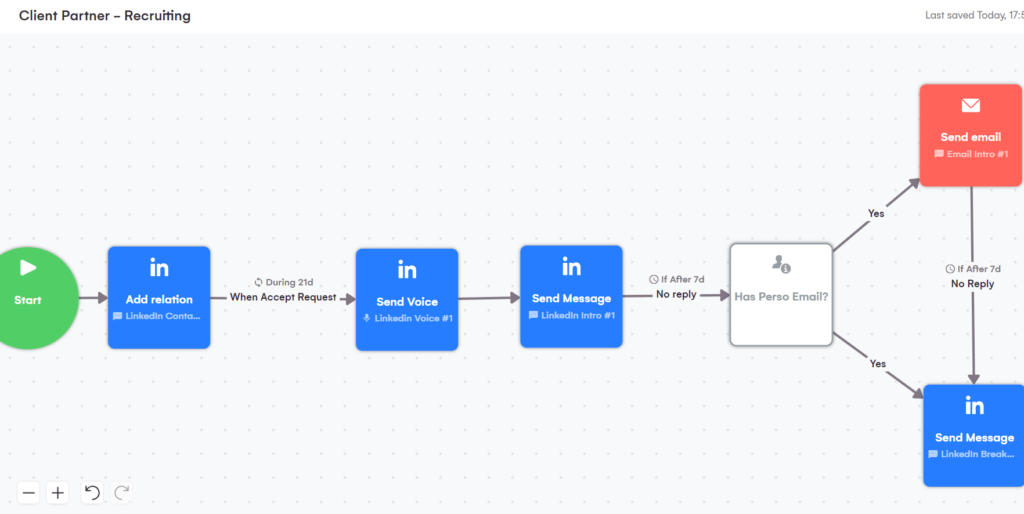Click the person icon in Has Perso Email node
Screen dimensions: 1024x514
[x=781, y=264]
